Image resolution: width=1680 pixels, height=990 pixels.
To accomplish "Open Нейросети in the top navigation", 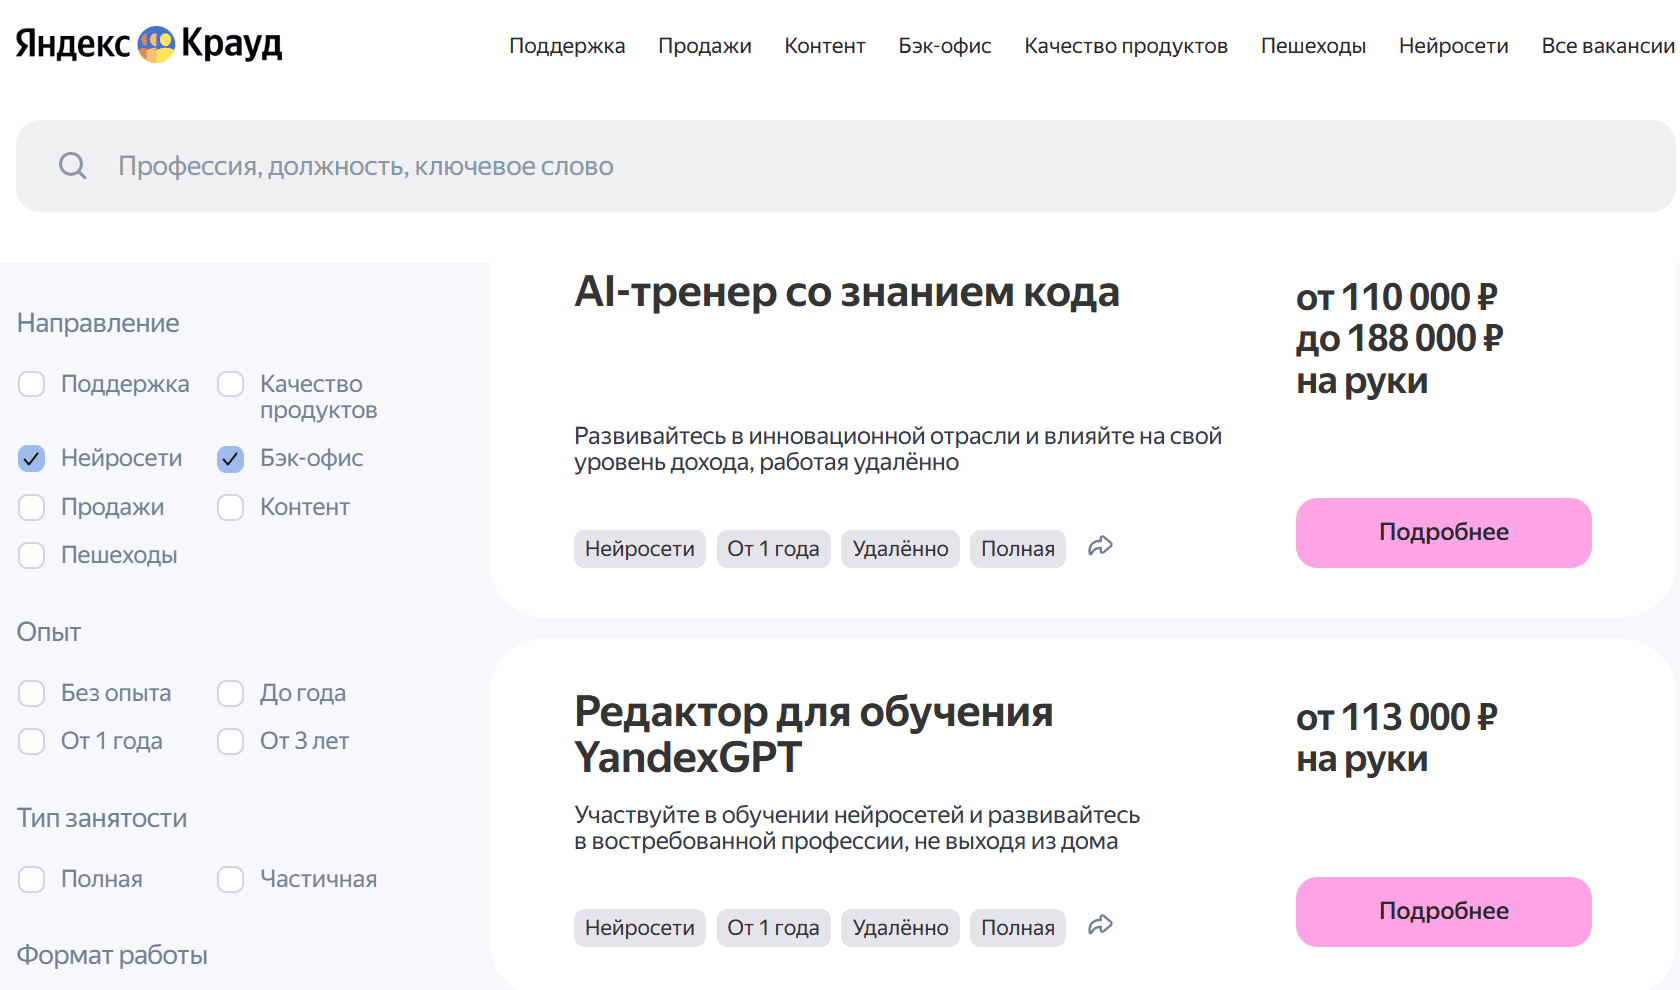I will point(1454,46).
